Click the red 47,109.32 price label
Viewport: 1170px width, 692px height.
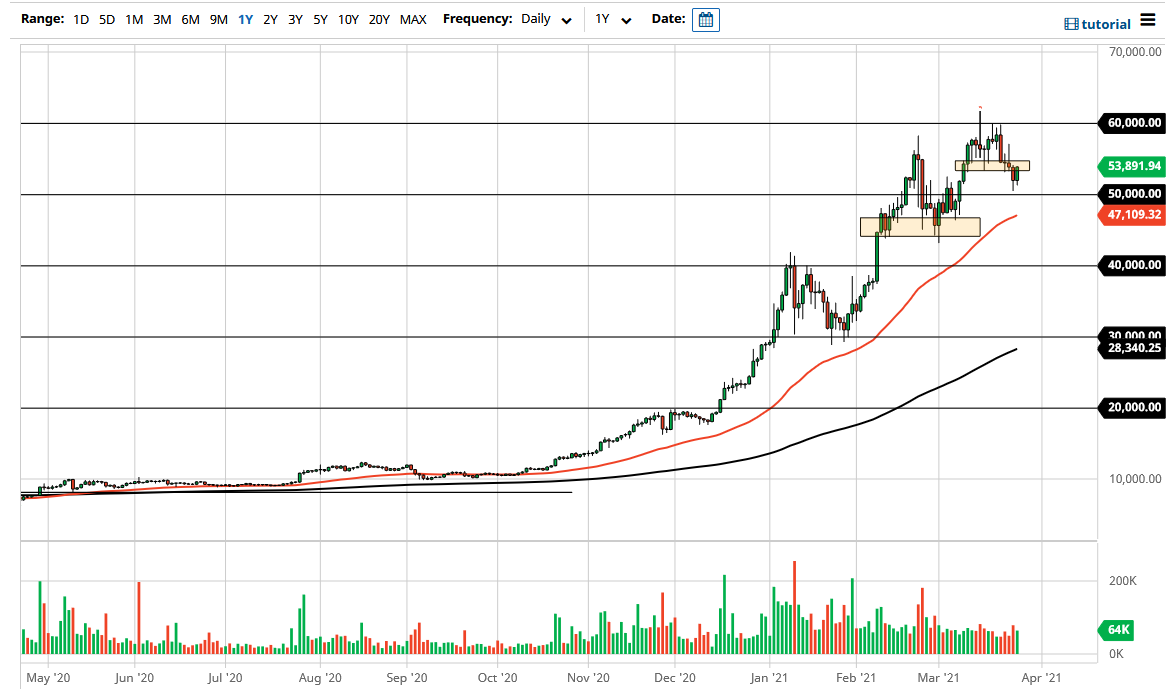click(x=1131, y=215)
